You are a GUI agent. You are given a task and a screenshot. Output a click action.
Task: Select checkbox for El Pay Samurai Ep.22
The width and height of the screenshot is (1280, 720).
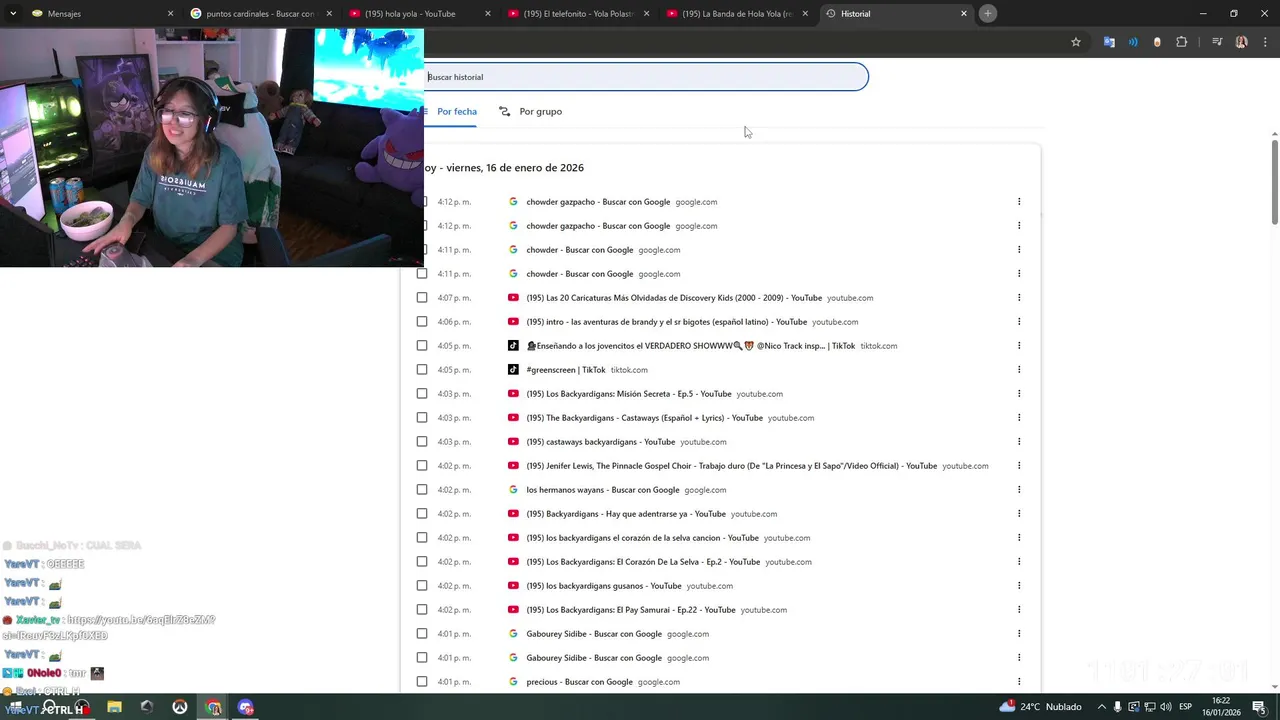[422, 610]
